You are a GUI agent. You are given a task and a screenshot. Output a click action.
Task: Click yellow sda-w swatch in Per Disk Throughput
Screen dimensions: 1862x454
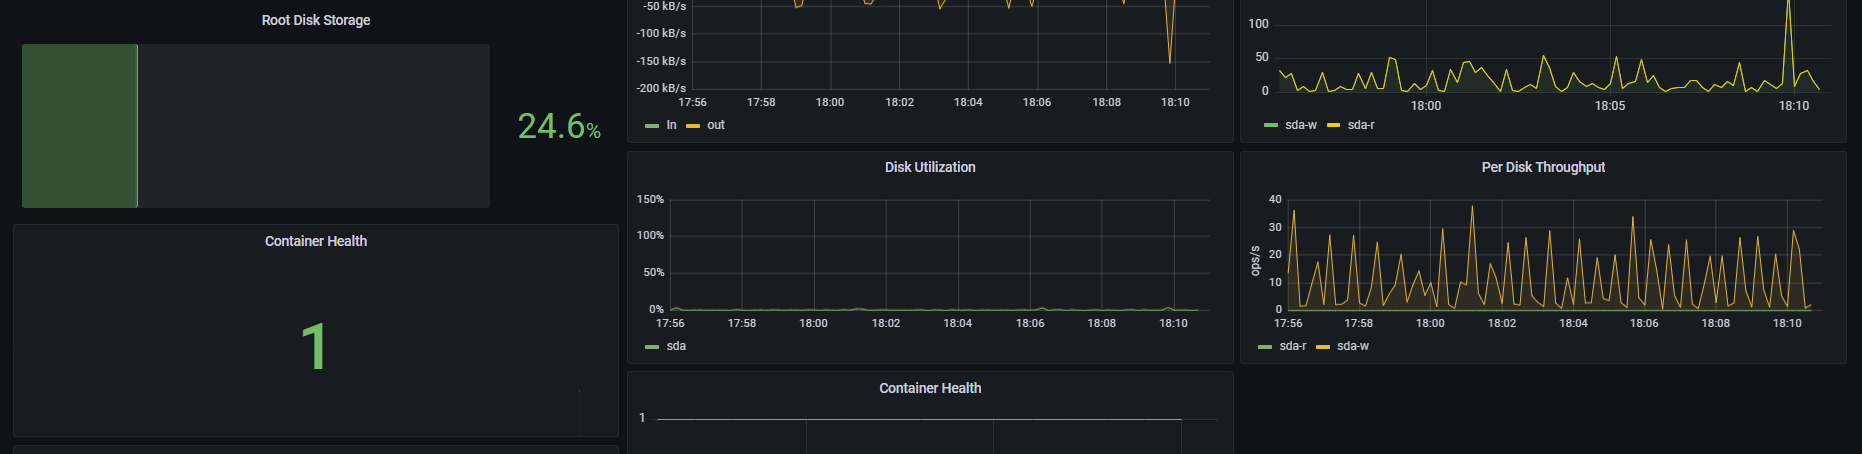click(x=1323, y=347)
